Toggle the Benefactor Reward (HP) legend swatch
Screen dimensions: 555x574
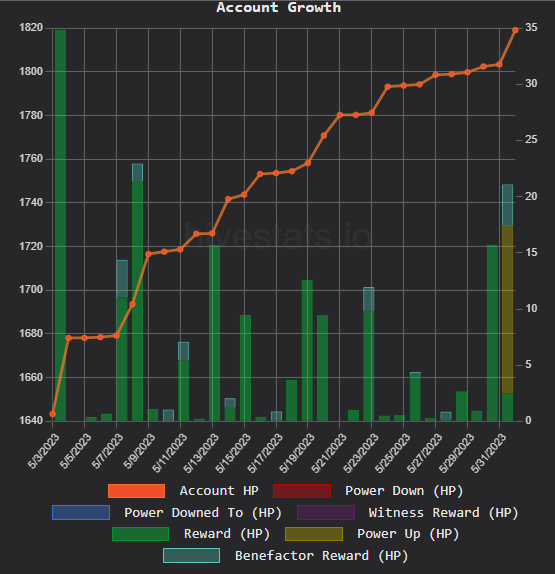coord(191,555)
